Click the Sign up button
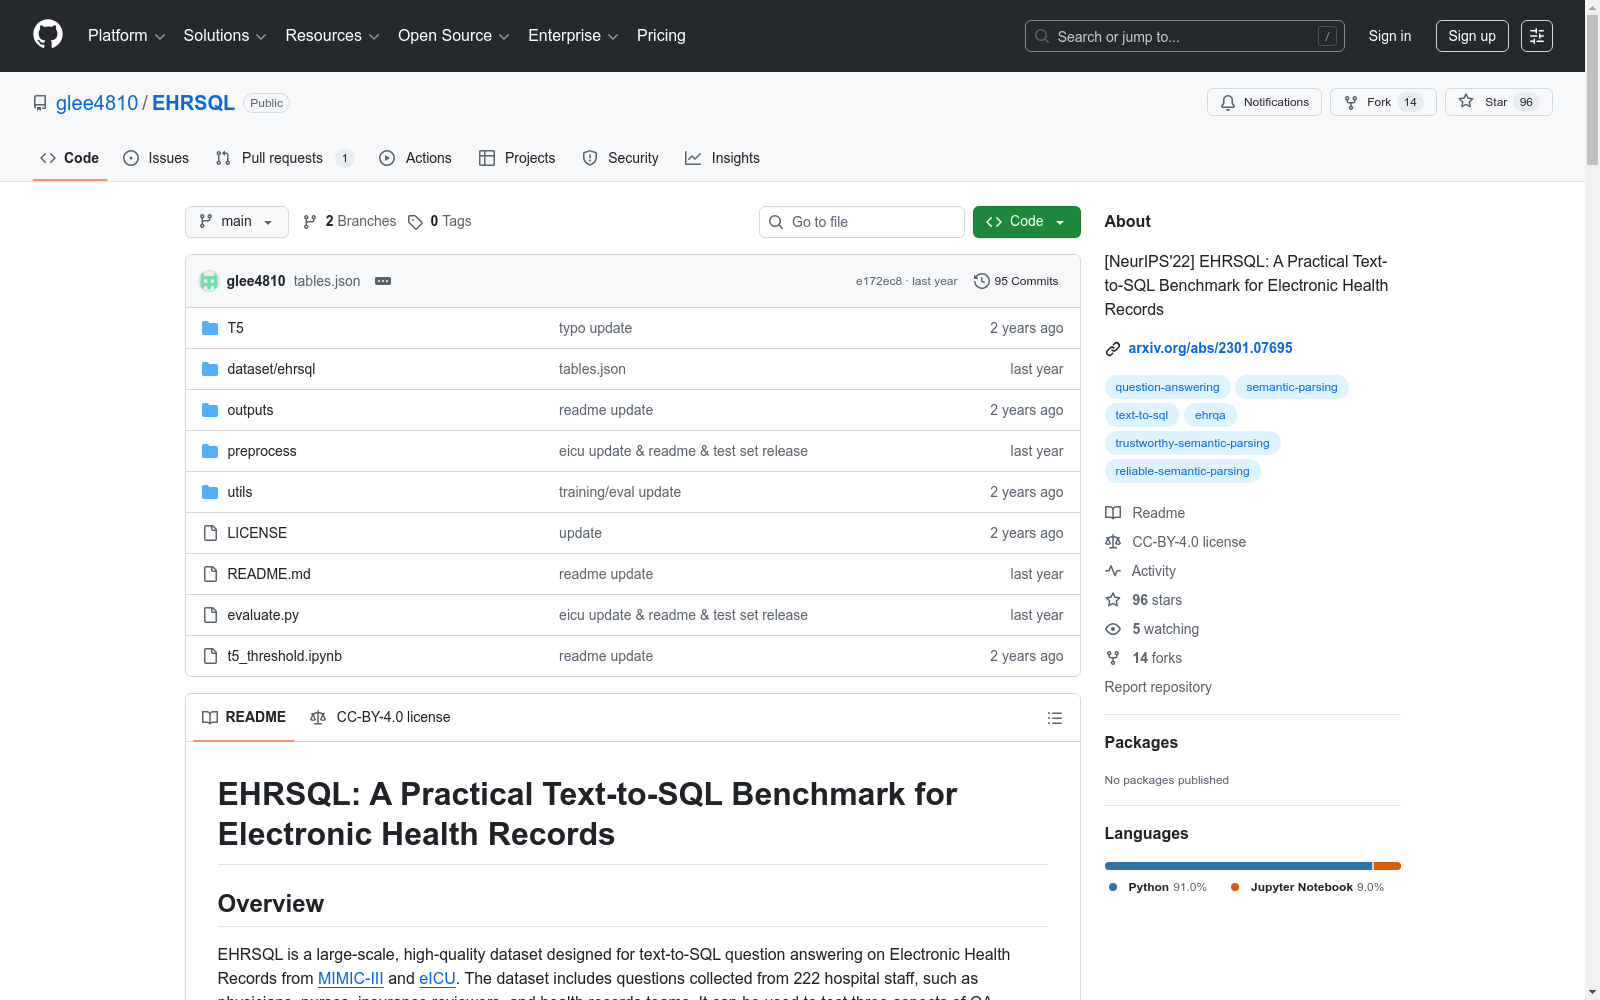Image resolution: width=1600 pixels, height=1000 pixels. click(x=1472, y=36)
